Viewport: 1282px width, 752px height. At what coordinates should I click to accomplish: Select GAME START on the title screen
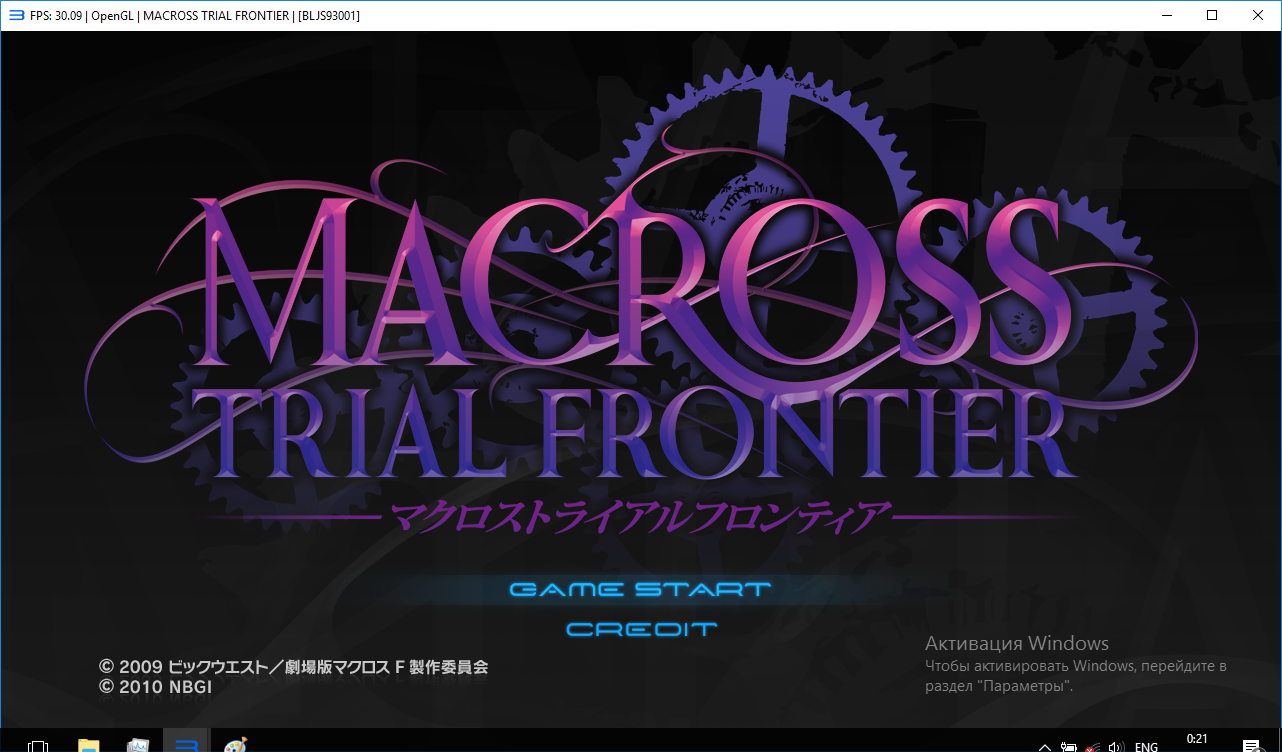pos(640,589)
